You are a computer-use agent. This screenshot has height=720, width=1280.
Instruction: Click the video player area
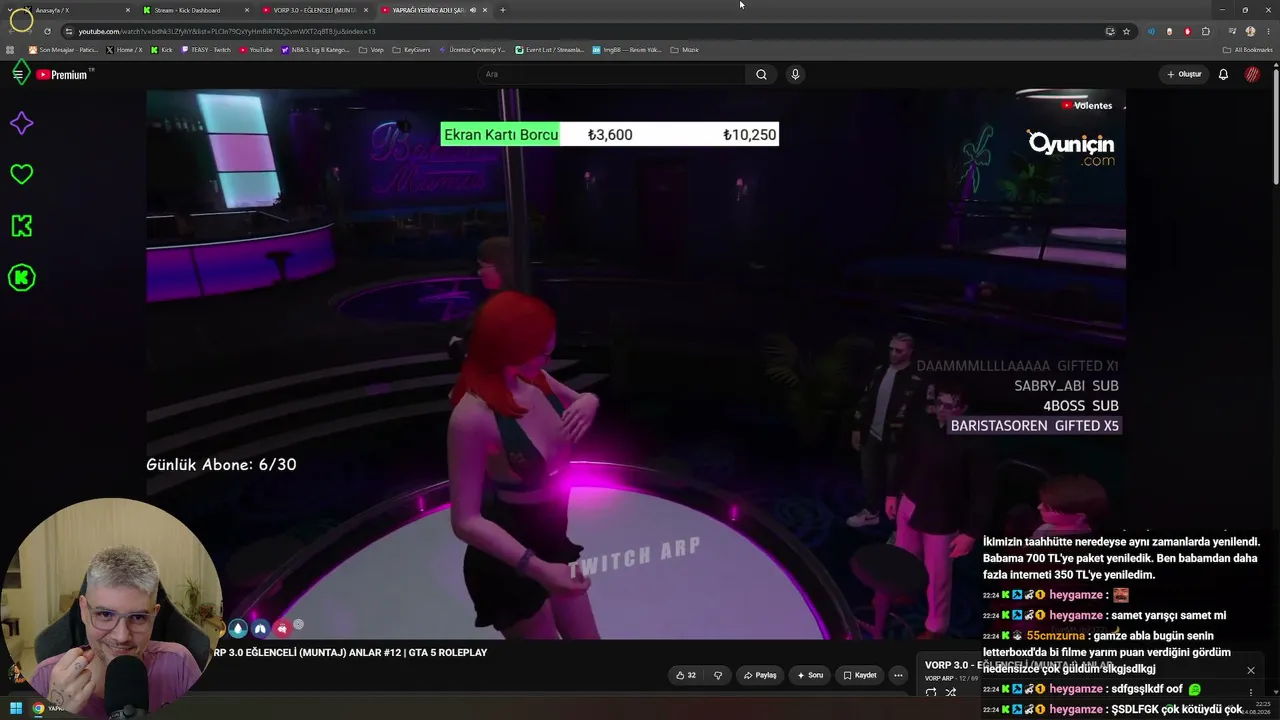coord(636,364)
